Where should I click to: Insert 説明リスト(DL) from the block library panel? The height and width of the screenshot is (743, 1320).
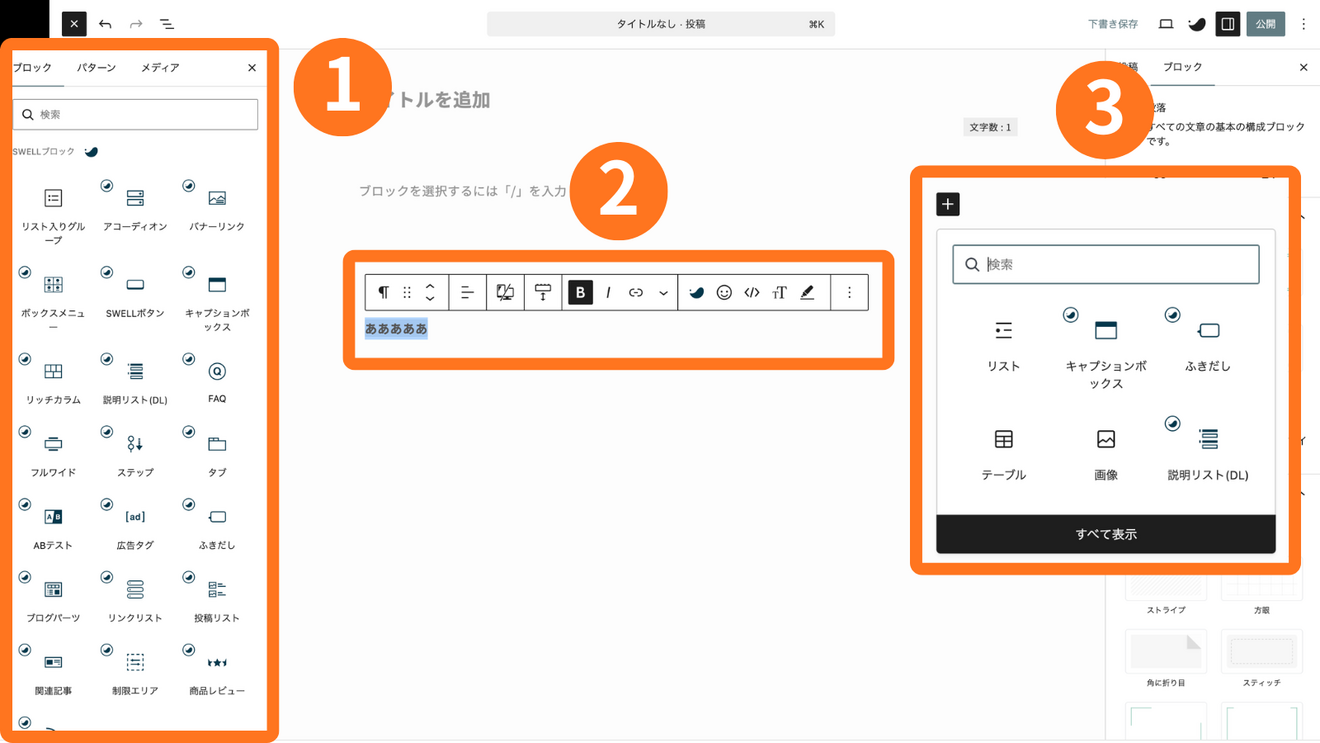(135, 381)
